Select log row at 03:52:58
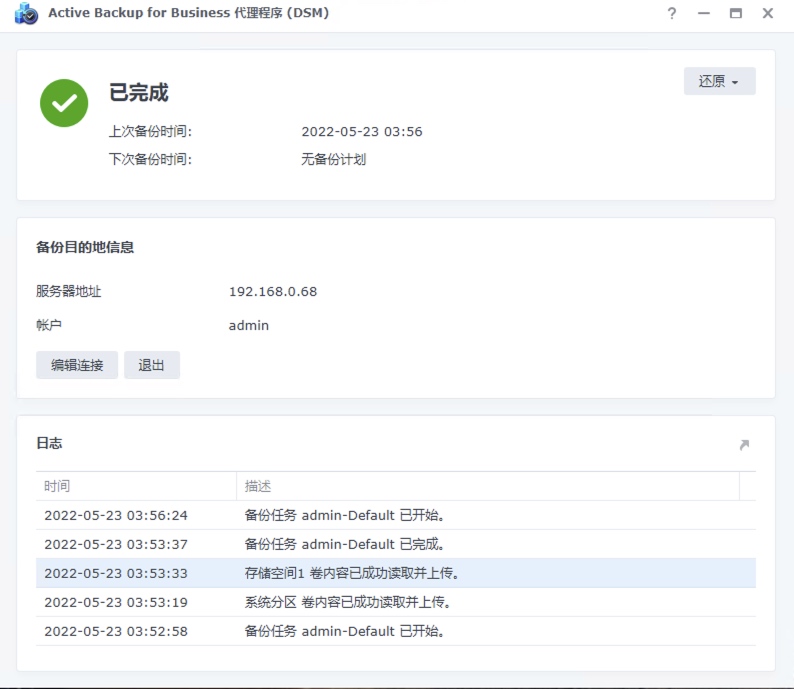The width and height of the screenshot is (794, 689). tap(396, 631)
